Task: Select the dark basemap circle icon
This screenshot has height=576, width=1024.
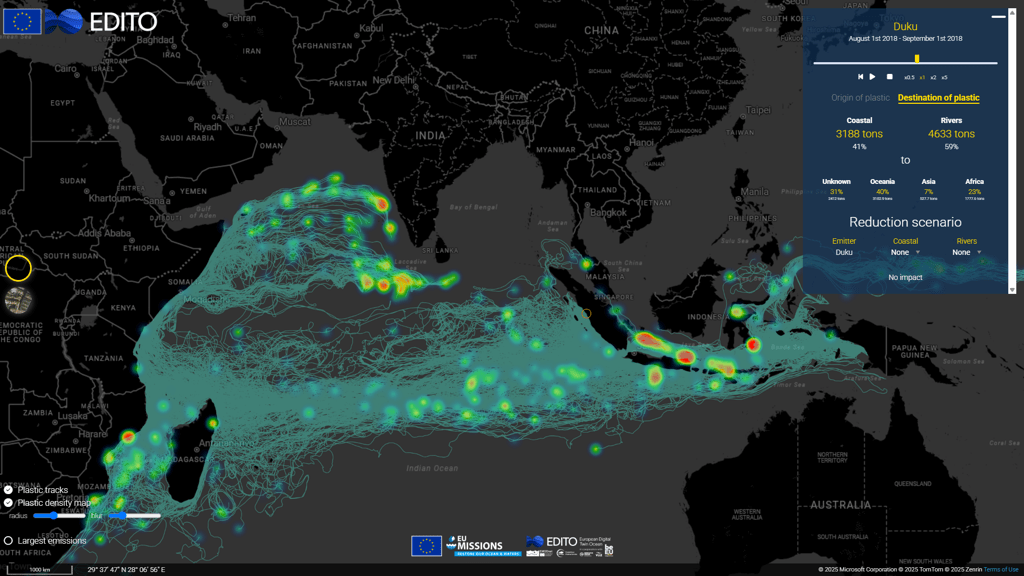Action: (x=18, y=268)
